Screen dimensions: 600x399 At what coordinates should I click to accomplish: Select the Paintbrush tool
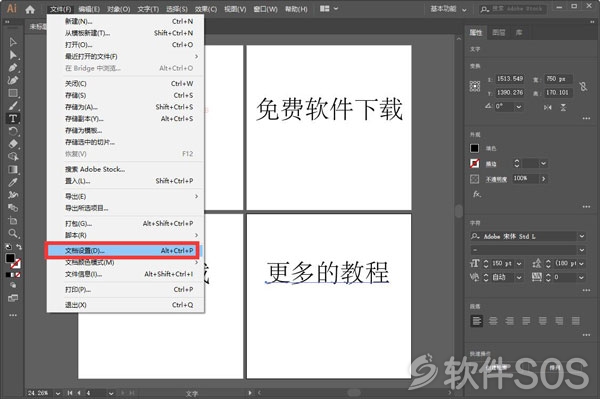(13, 106)
